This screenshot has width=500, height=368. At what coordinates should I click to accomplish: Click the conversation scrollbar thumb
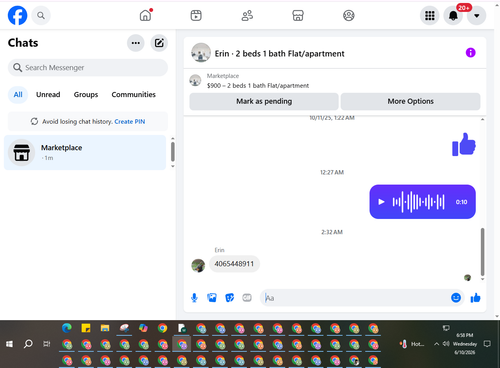[x=482, y=252]
